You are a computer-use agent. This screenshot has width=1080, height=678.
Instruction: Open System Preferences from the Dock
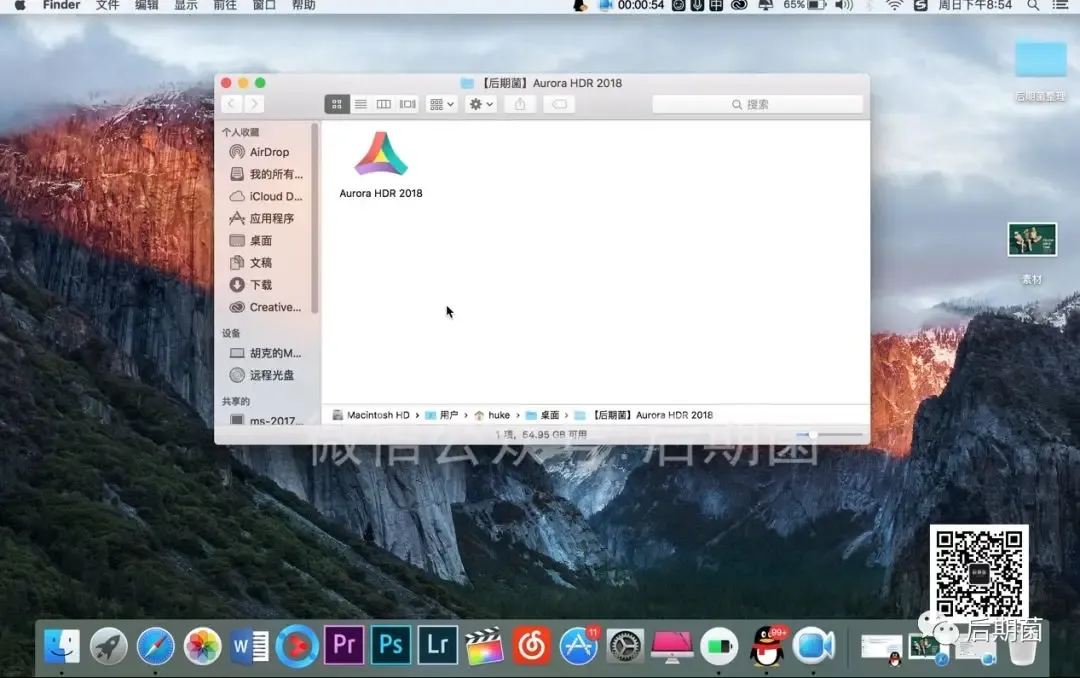tap(625, 646)
